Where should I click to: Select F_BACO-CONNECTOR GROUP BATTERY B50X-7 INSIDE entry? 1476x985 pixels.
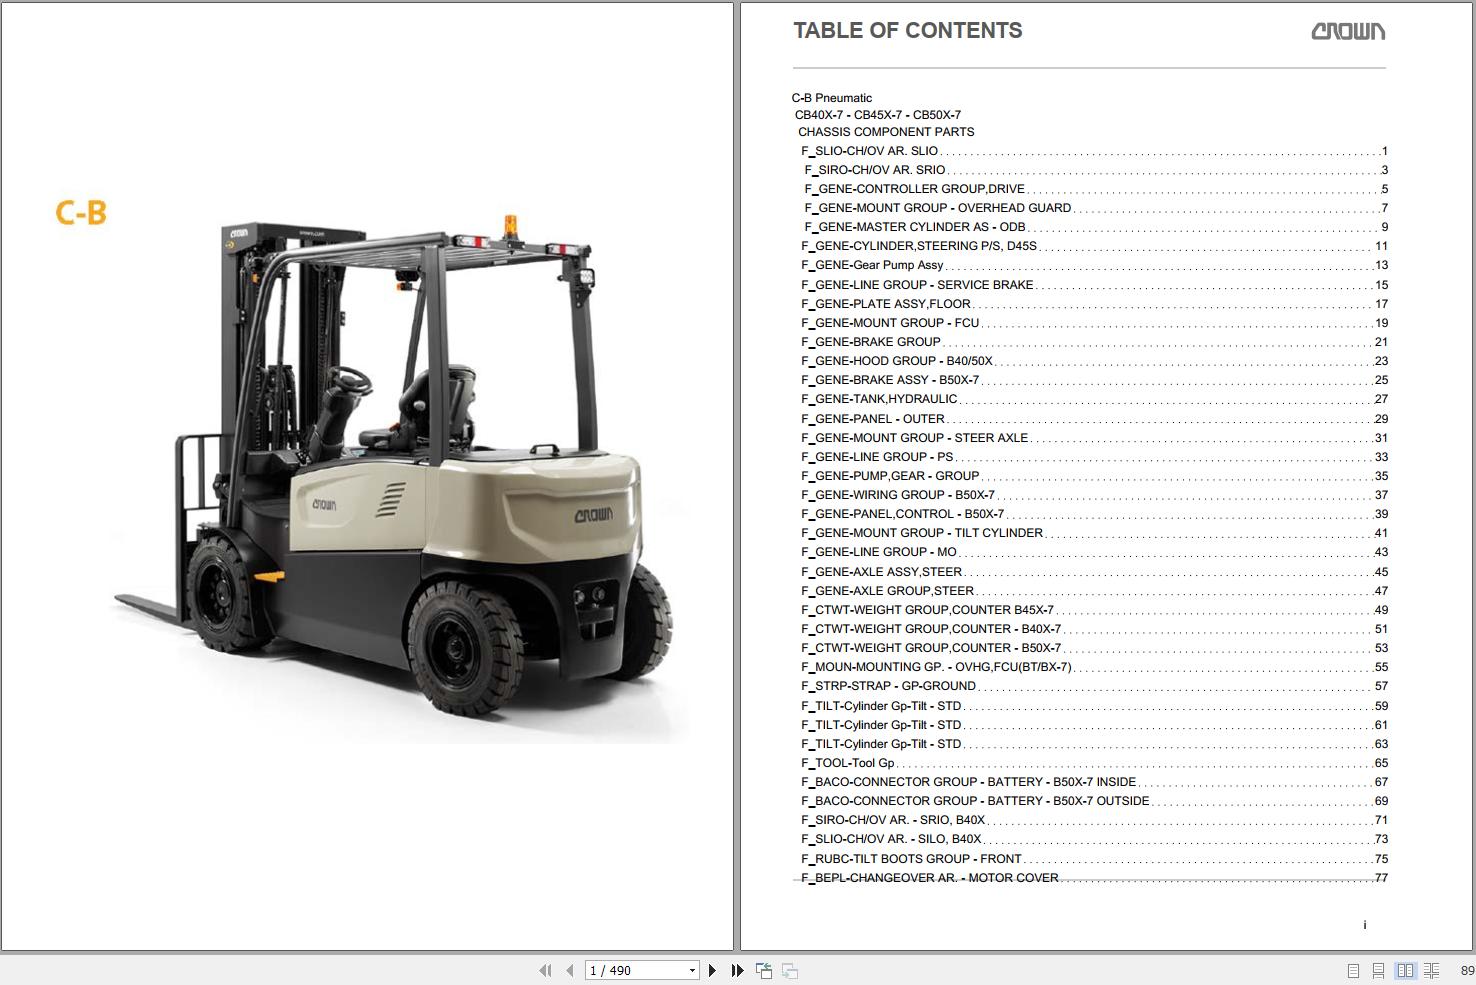click(1094, 782)
